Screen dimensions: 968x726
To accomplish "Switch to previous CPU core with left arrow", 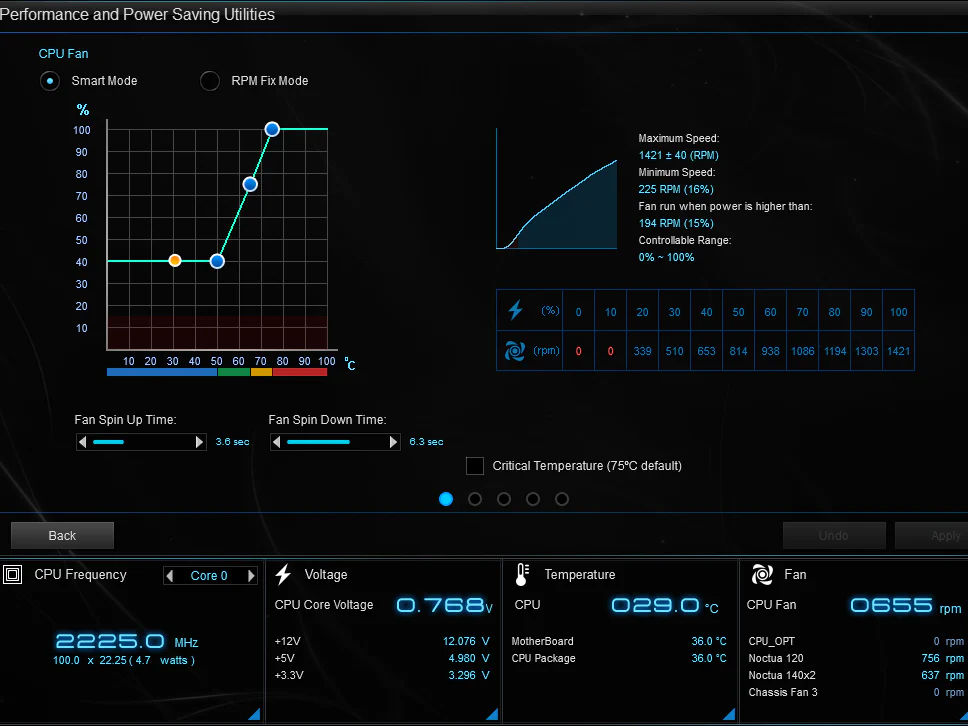I will [x=171, y=576].
